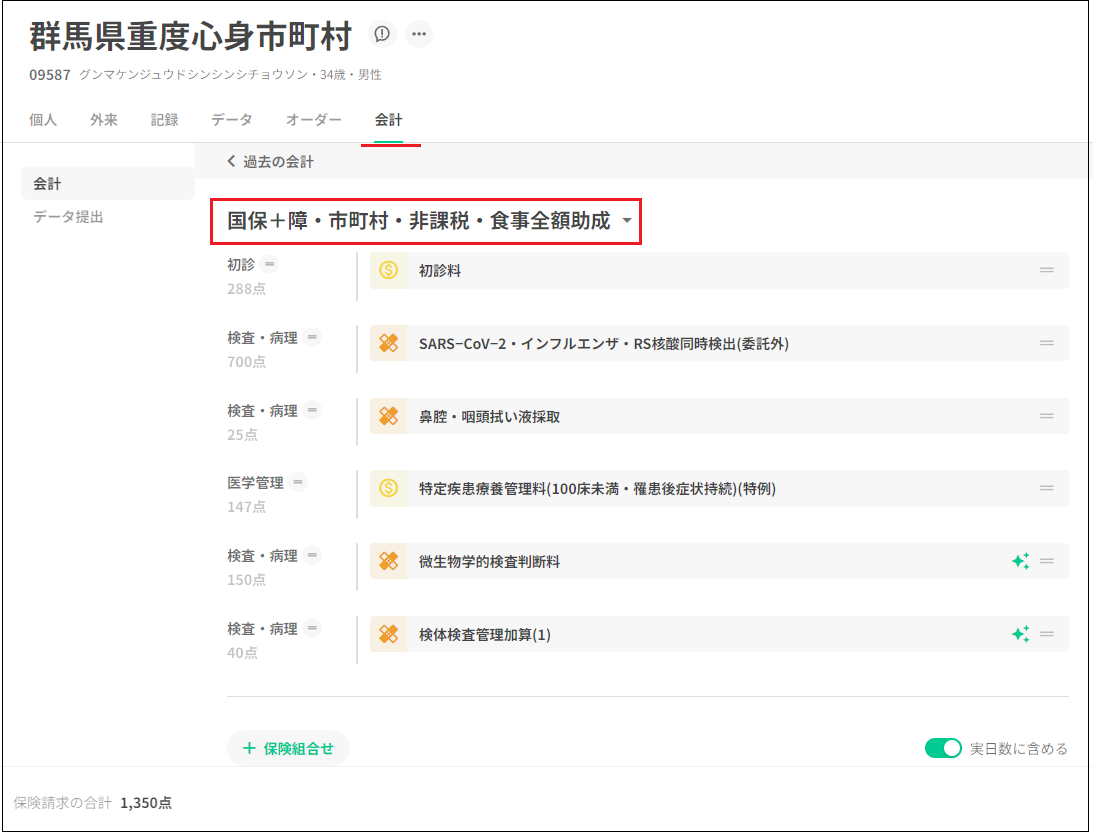Click coin icon on 特定疾患療養管理料 row
1093x835 pixels.
(389, 489)
